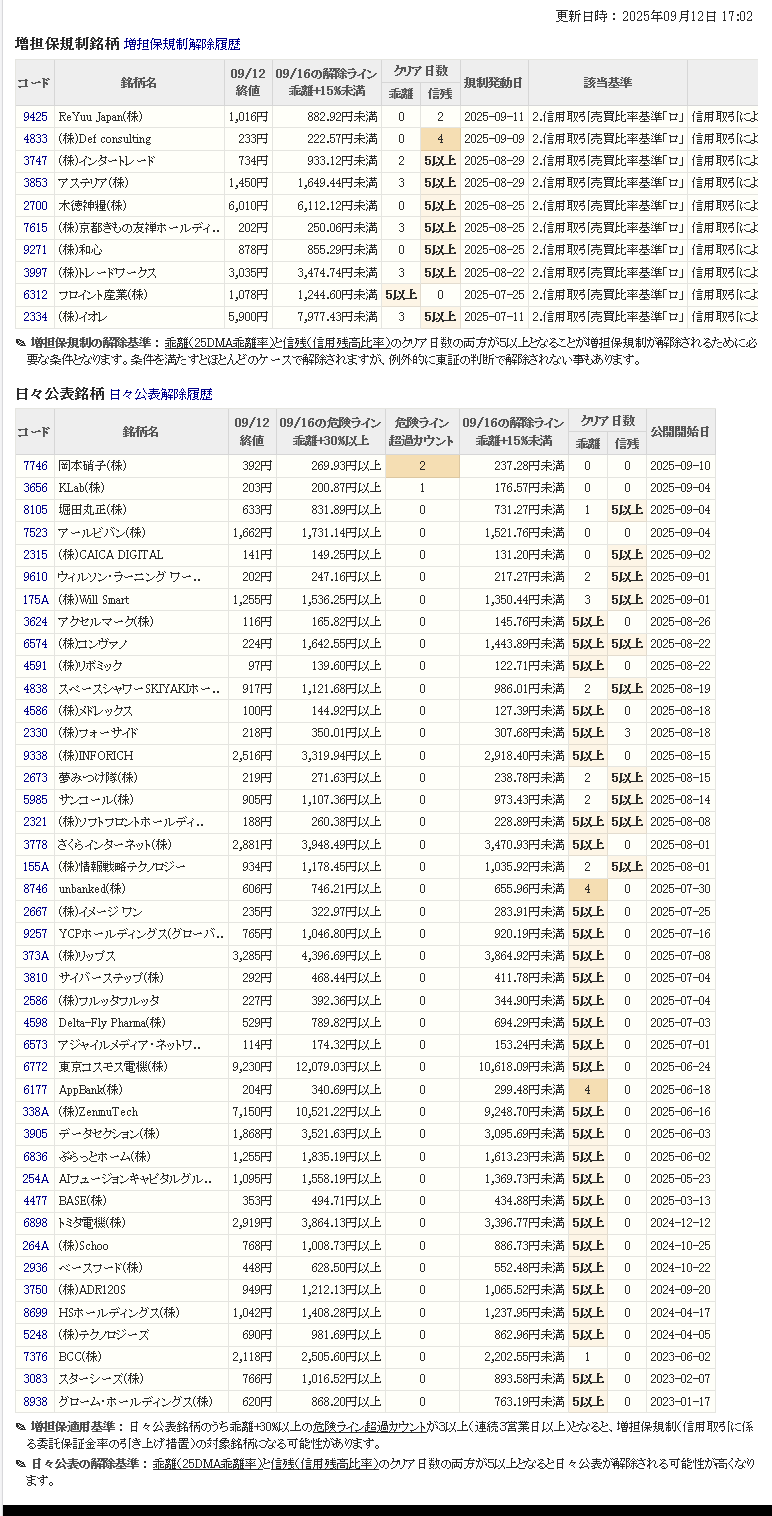The height and width of the screenshot is (1516, 772).
Task: Open stock code 338A link
Action: click(x=35, y=1112)
